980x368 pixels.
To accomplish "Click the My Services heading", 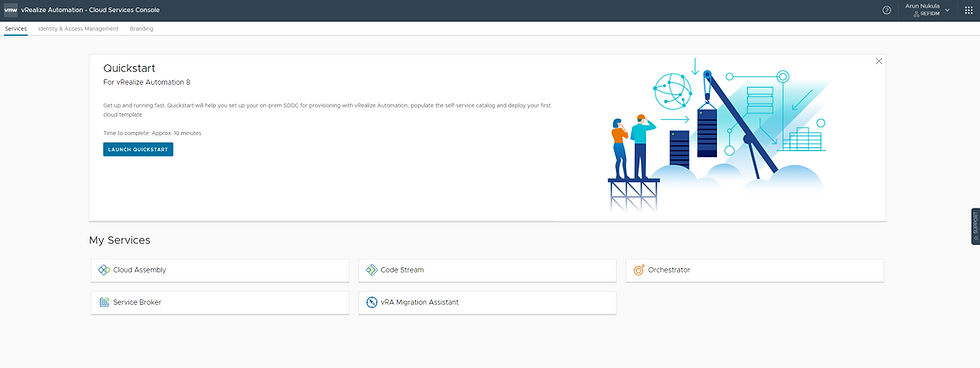I will point(119,240).
